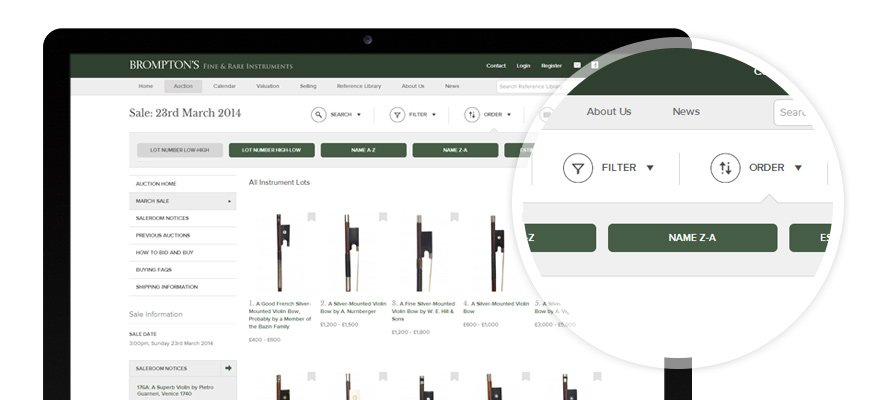Open the small ORDER dropdown arrow on laptop page
Image resolution: width=884 pixels, height=400 pixels.
pos(509,115)
